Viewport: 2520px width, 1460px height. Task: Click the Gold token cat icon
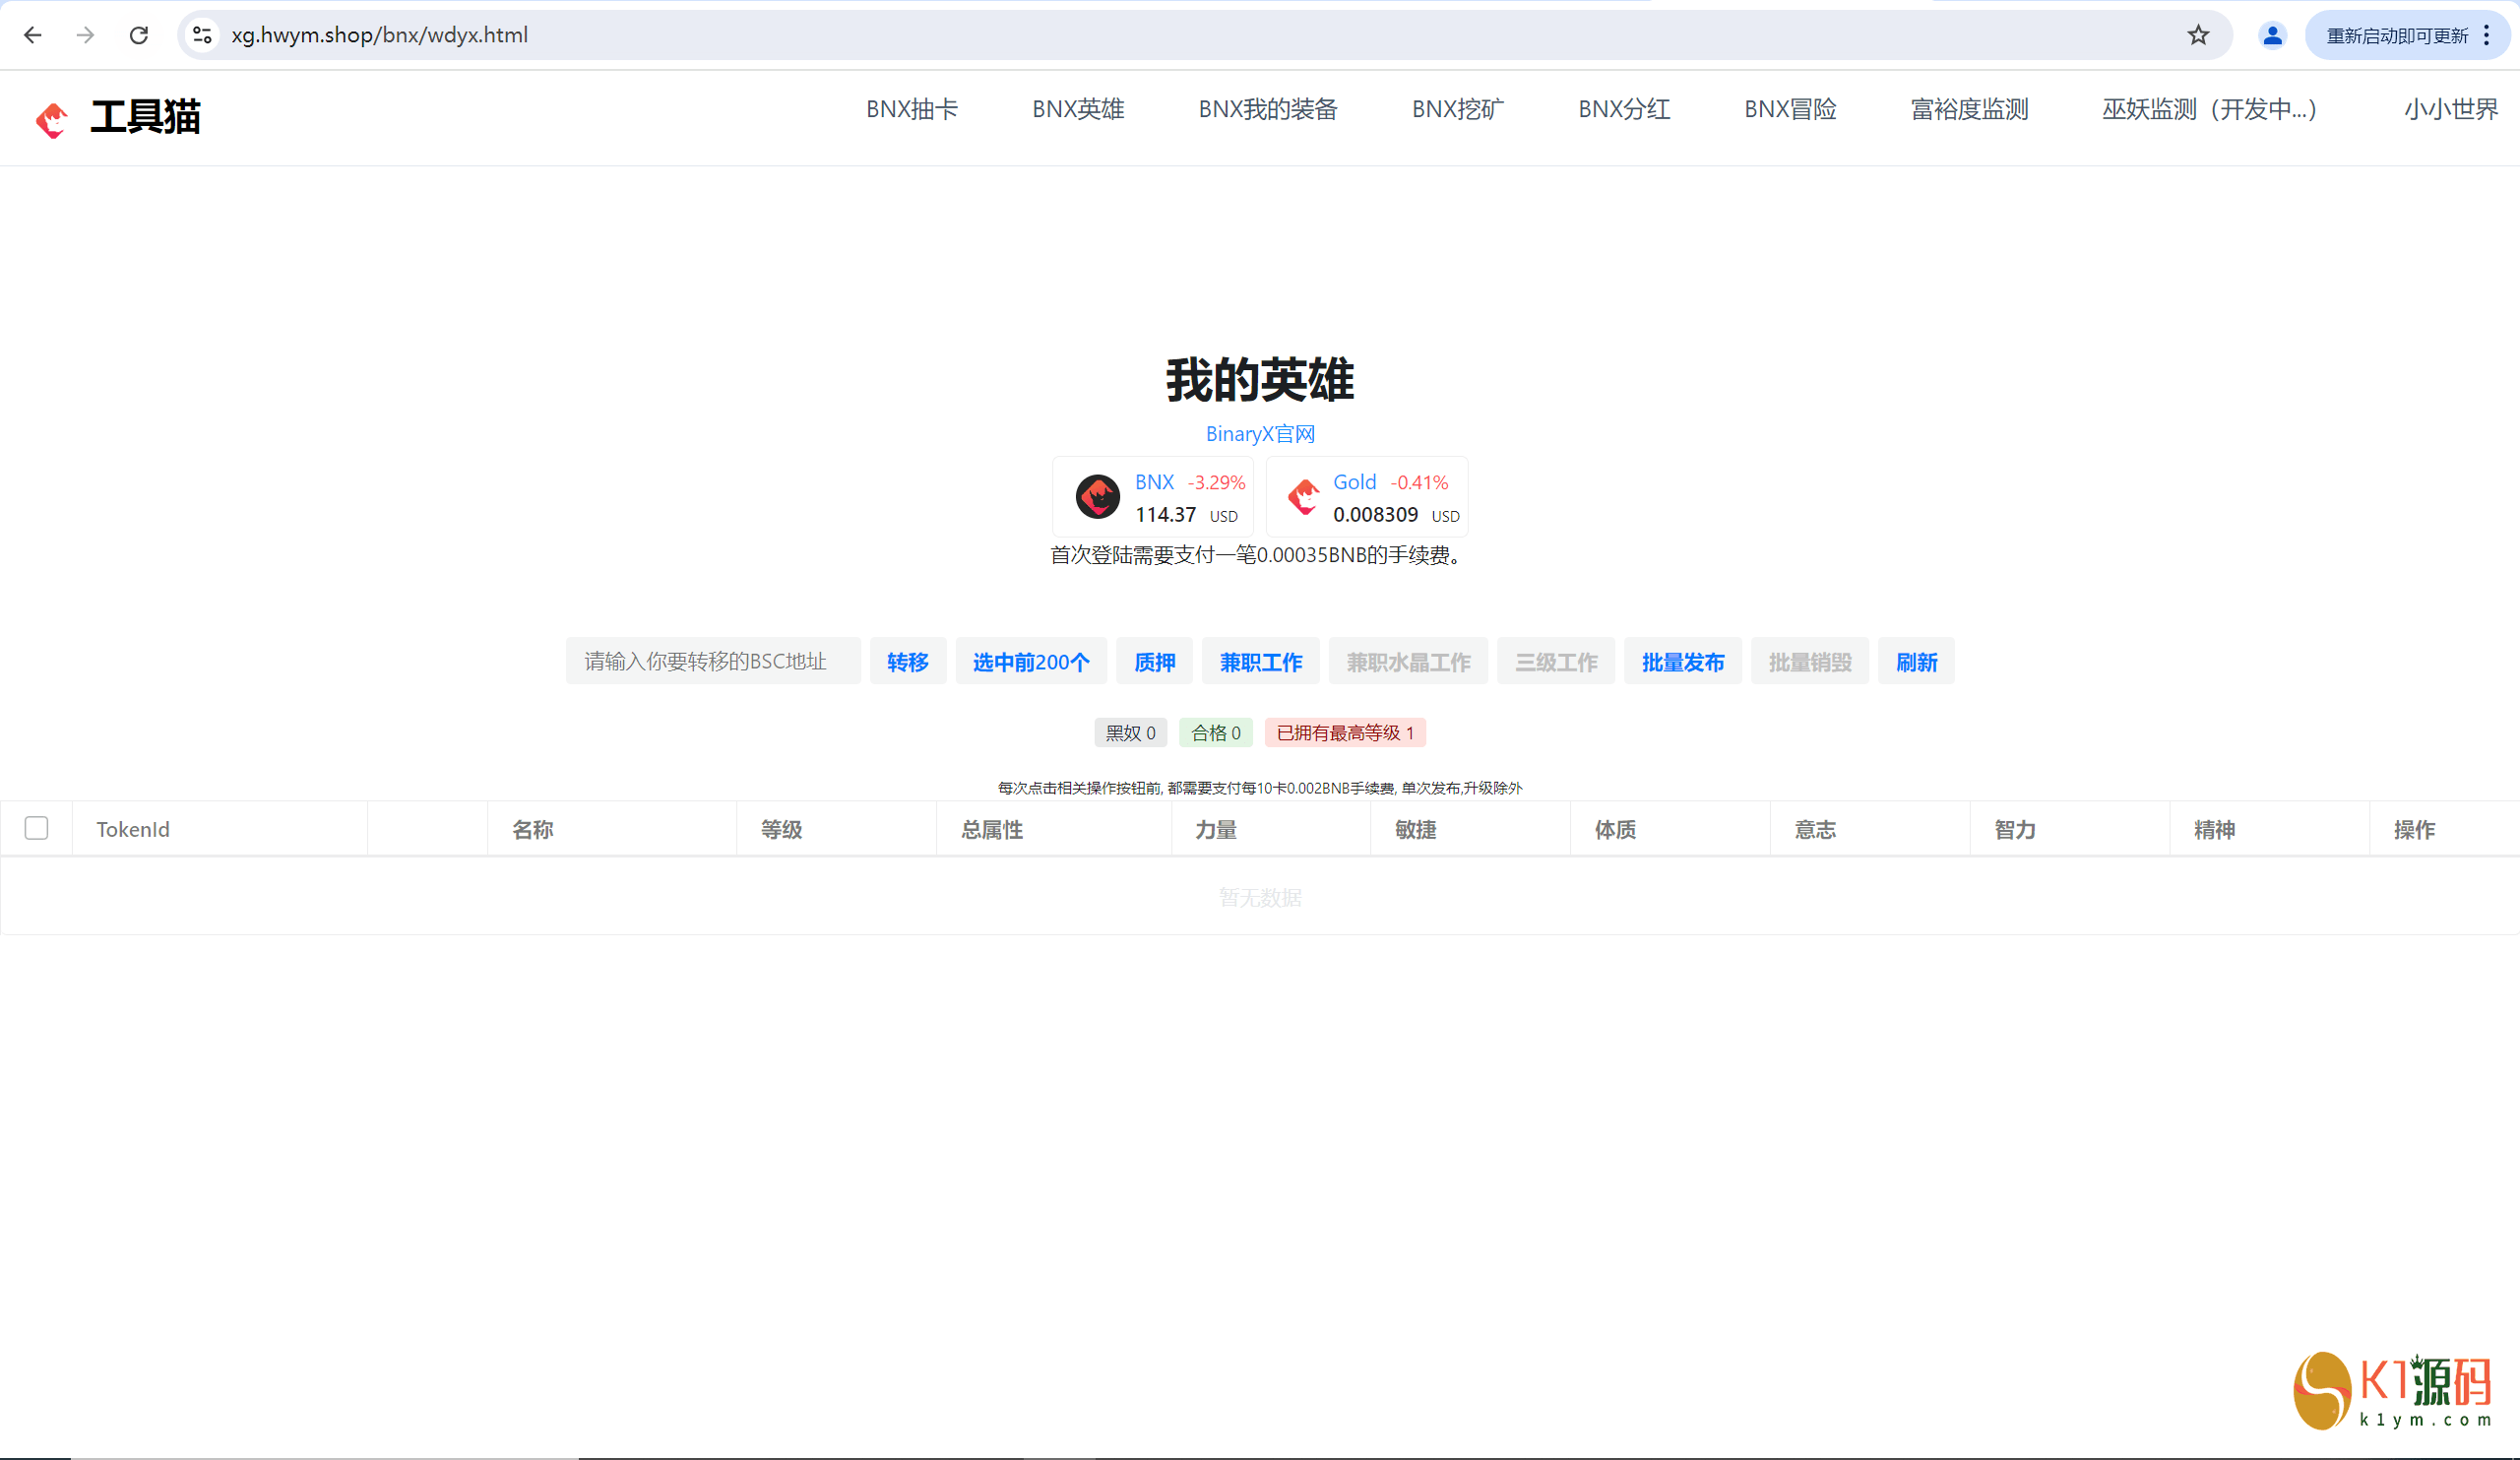(x=1304, y=496)
